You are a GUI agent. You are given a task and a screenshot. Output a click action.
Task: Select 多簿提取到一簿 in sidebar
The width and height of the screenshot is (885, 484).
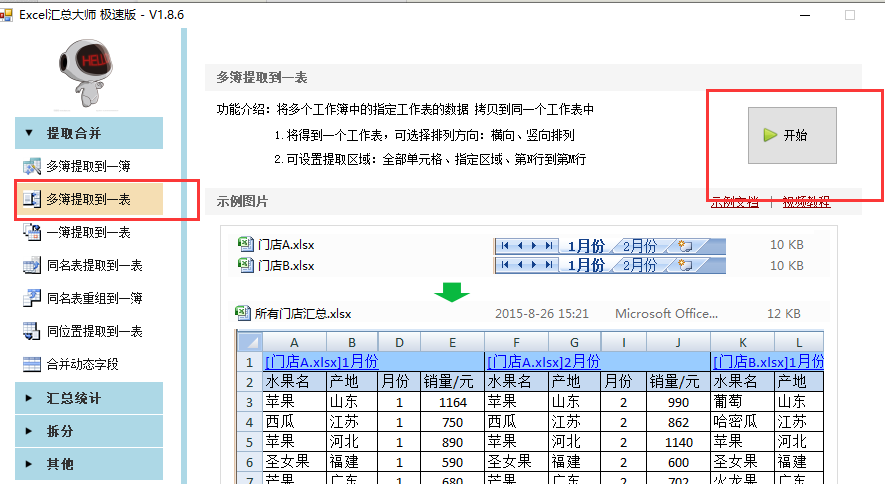pyautogui.click(x=89, y=166)
